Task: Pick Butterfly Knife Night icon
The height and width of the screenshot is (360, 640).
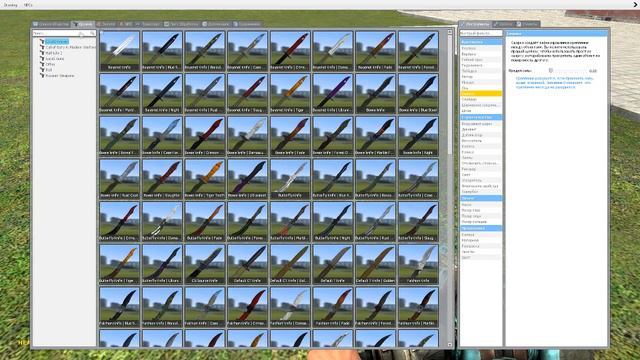Action: [333, 221]
